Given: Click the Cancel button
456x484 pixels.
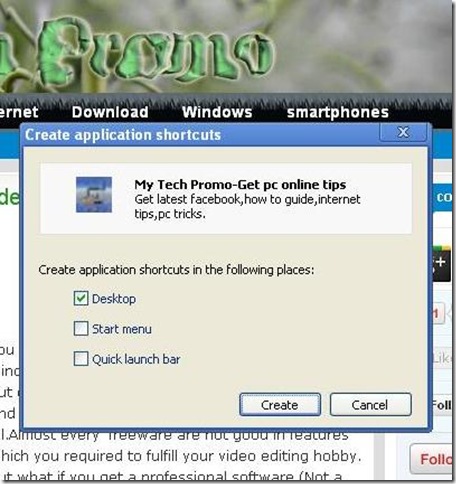Looking at the screenshot, I should click(x=371, y=405).
